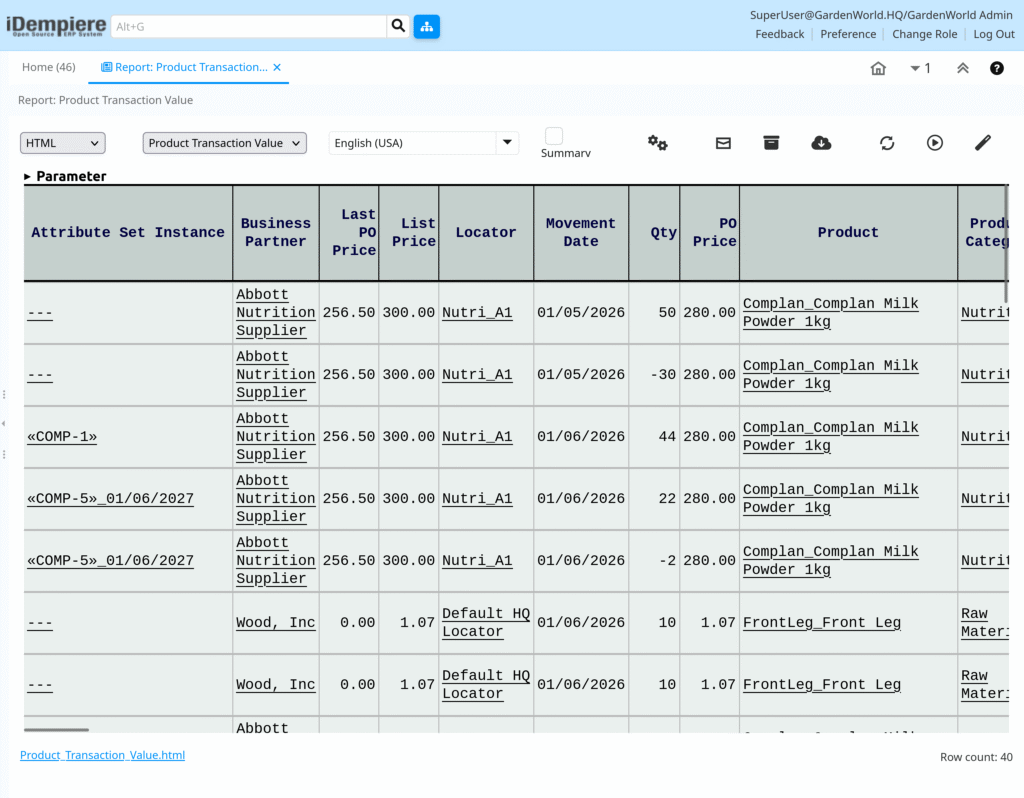
Task: Open the Export/cloud download icon
Action: coord(821,143)
